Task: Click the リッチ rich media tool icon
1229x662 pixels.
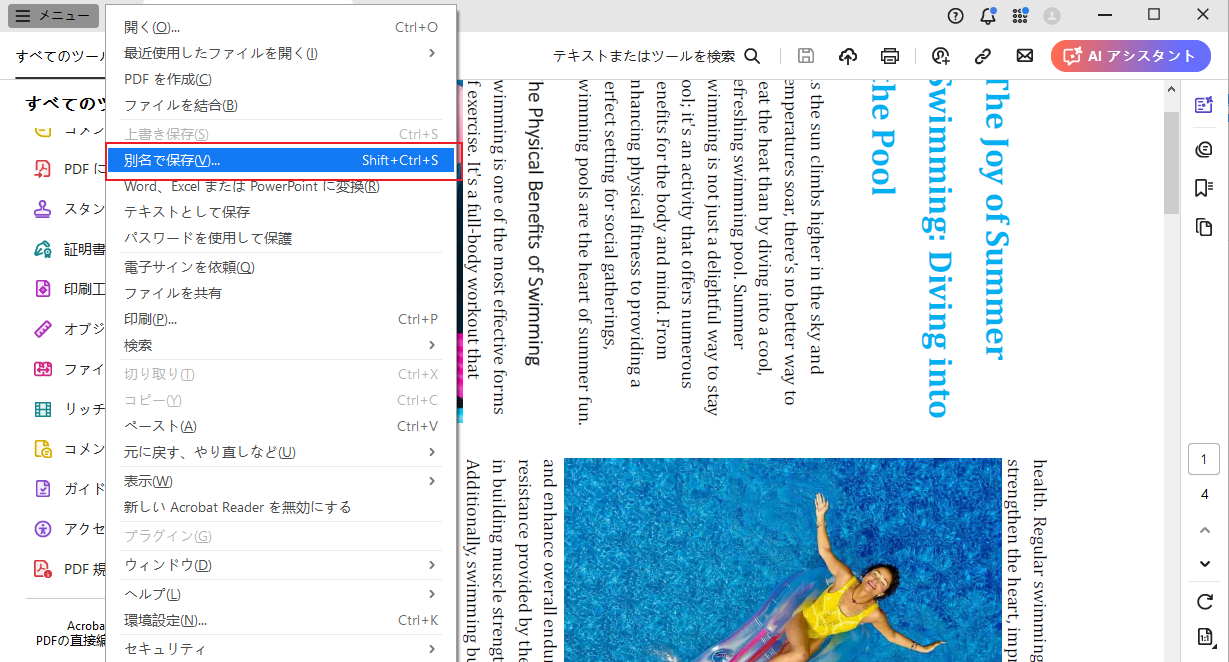Action: pos(43,409)
